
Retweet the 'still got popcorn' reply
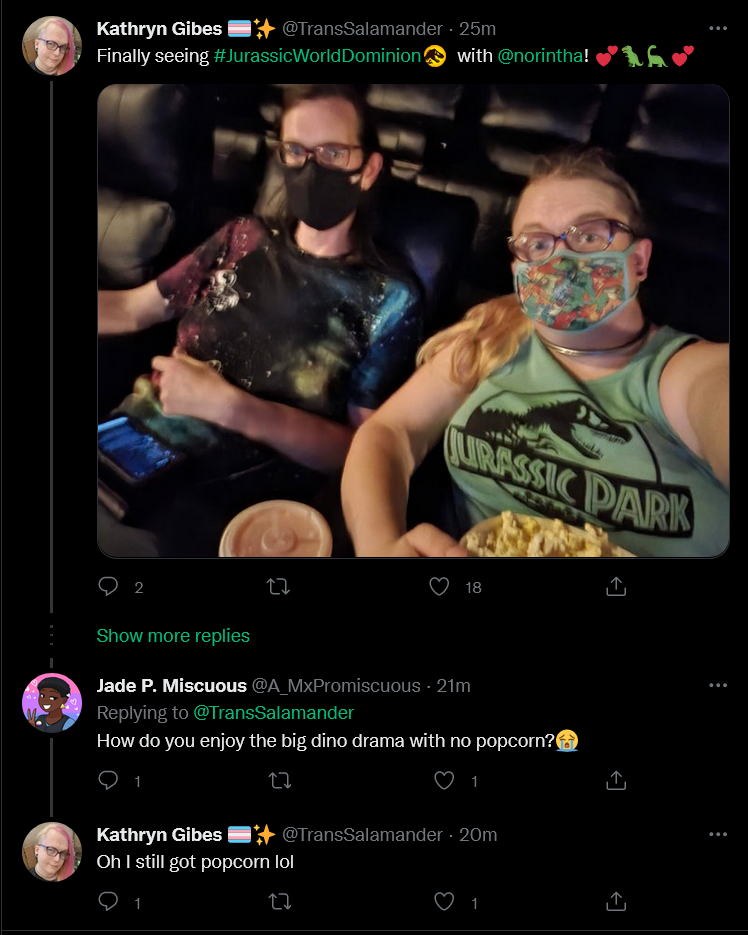(279, 901)
